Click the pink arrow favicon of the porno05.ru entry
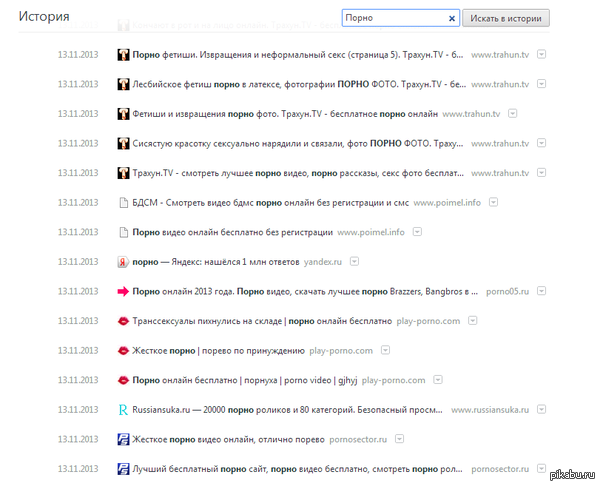The height and width of the screenshot is (486, 600). pyautogui.click(x=123, y=292)
